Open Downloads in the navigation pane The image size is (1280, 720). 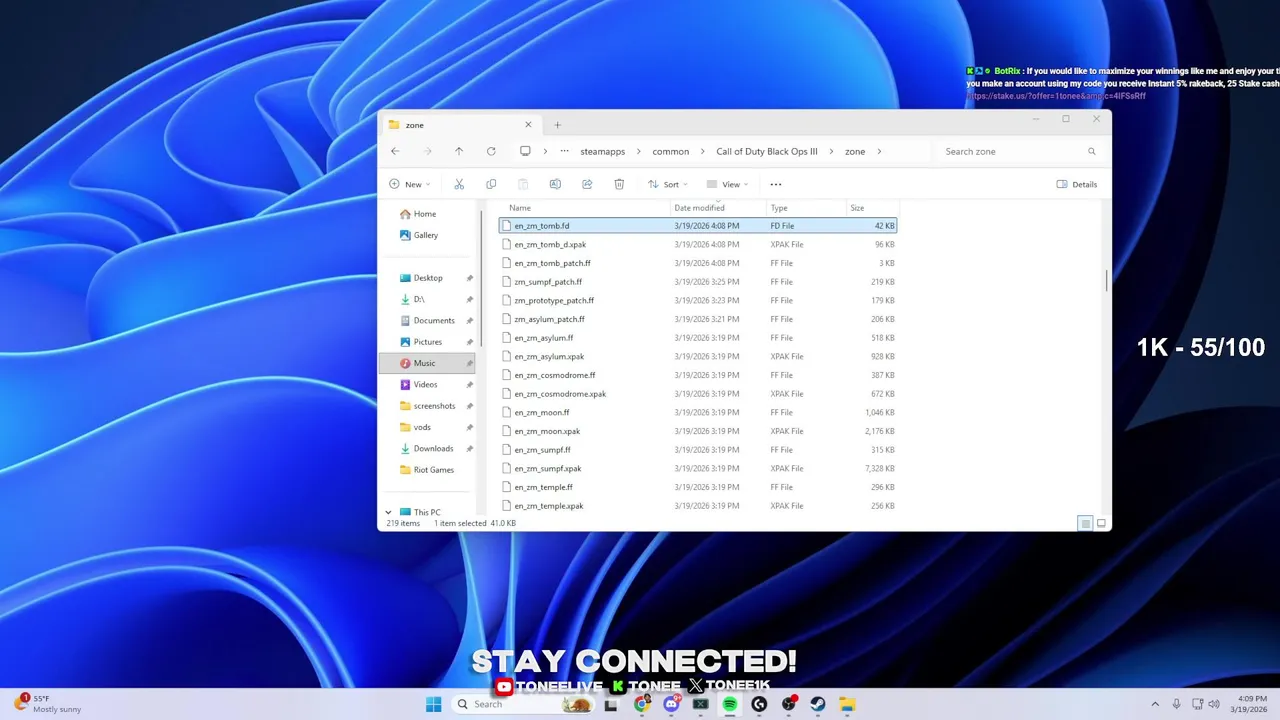428,448
